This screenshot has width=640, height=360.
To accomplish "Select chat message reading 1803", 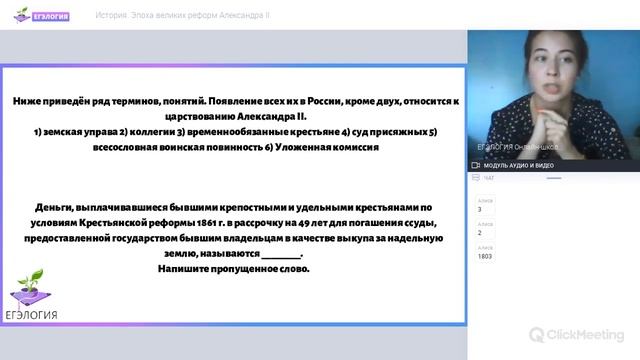I will click(x=485, y=253).
